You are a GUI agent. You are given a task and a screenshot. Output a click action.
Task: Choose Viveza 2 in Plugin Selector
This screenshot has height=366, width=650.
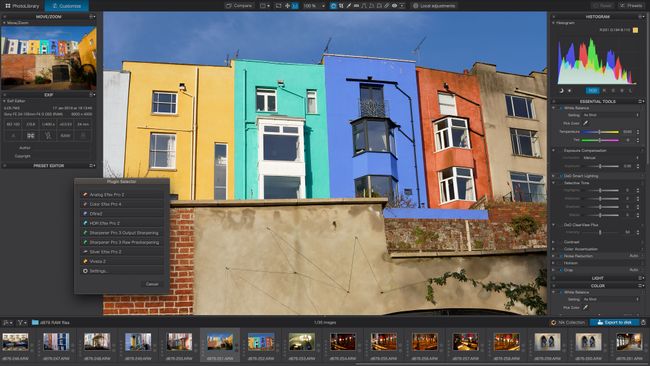pos(121,261)
